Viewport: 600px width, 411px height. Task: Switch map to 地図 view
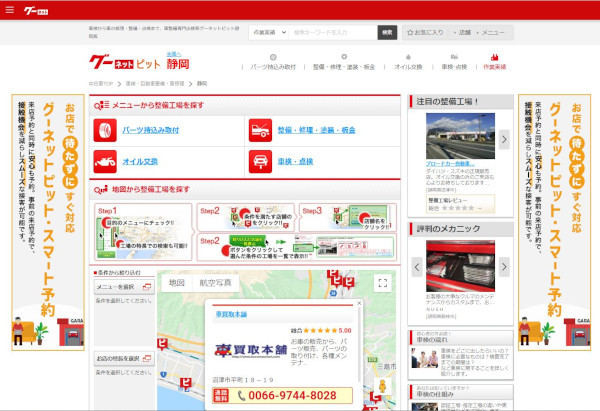(x=176, y=283)
